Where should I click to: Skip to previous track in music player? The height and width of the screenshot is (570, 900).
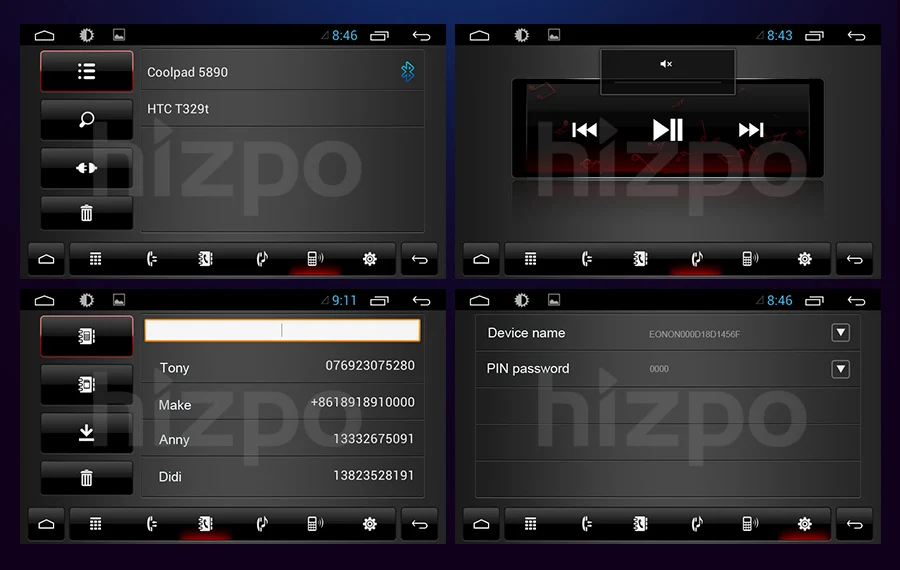click(585, 130)
